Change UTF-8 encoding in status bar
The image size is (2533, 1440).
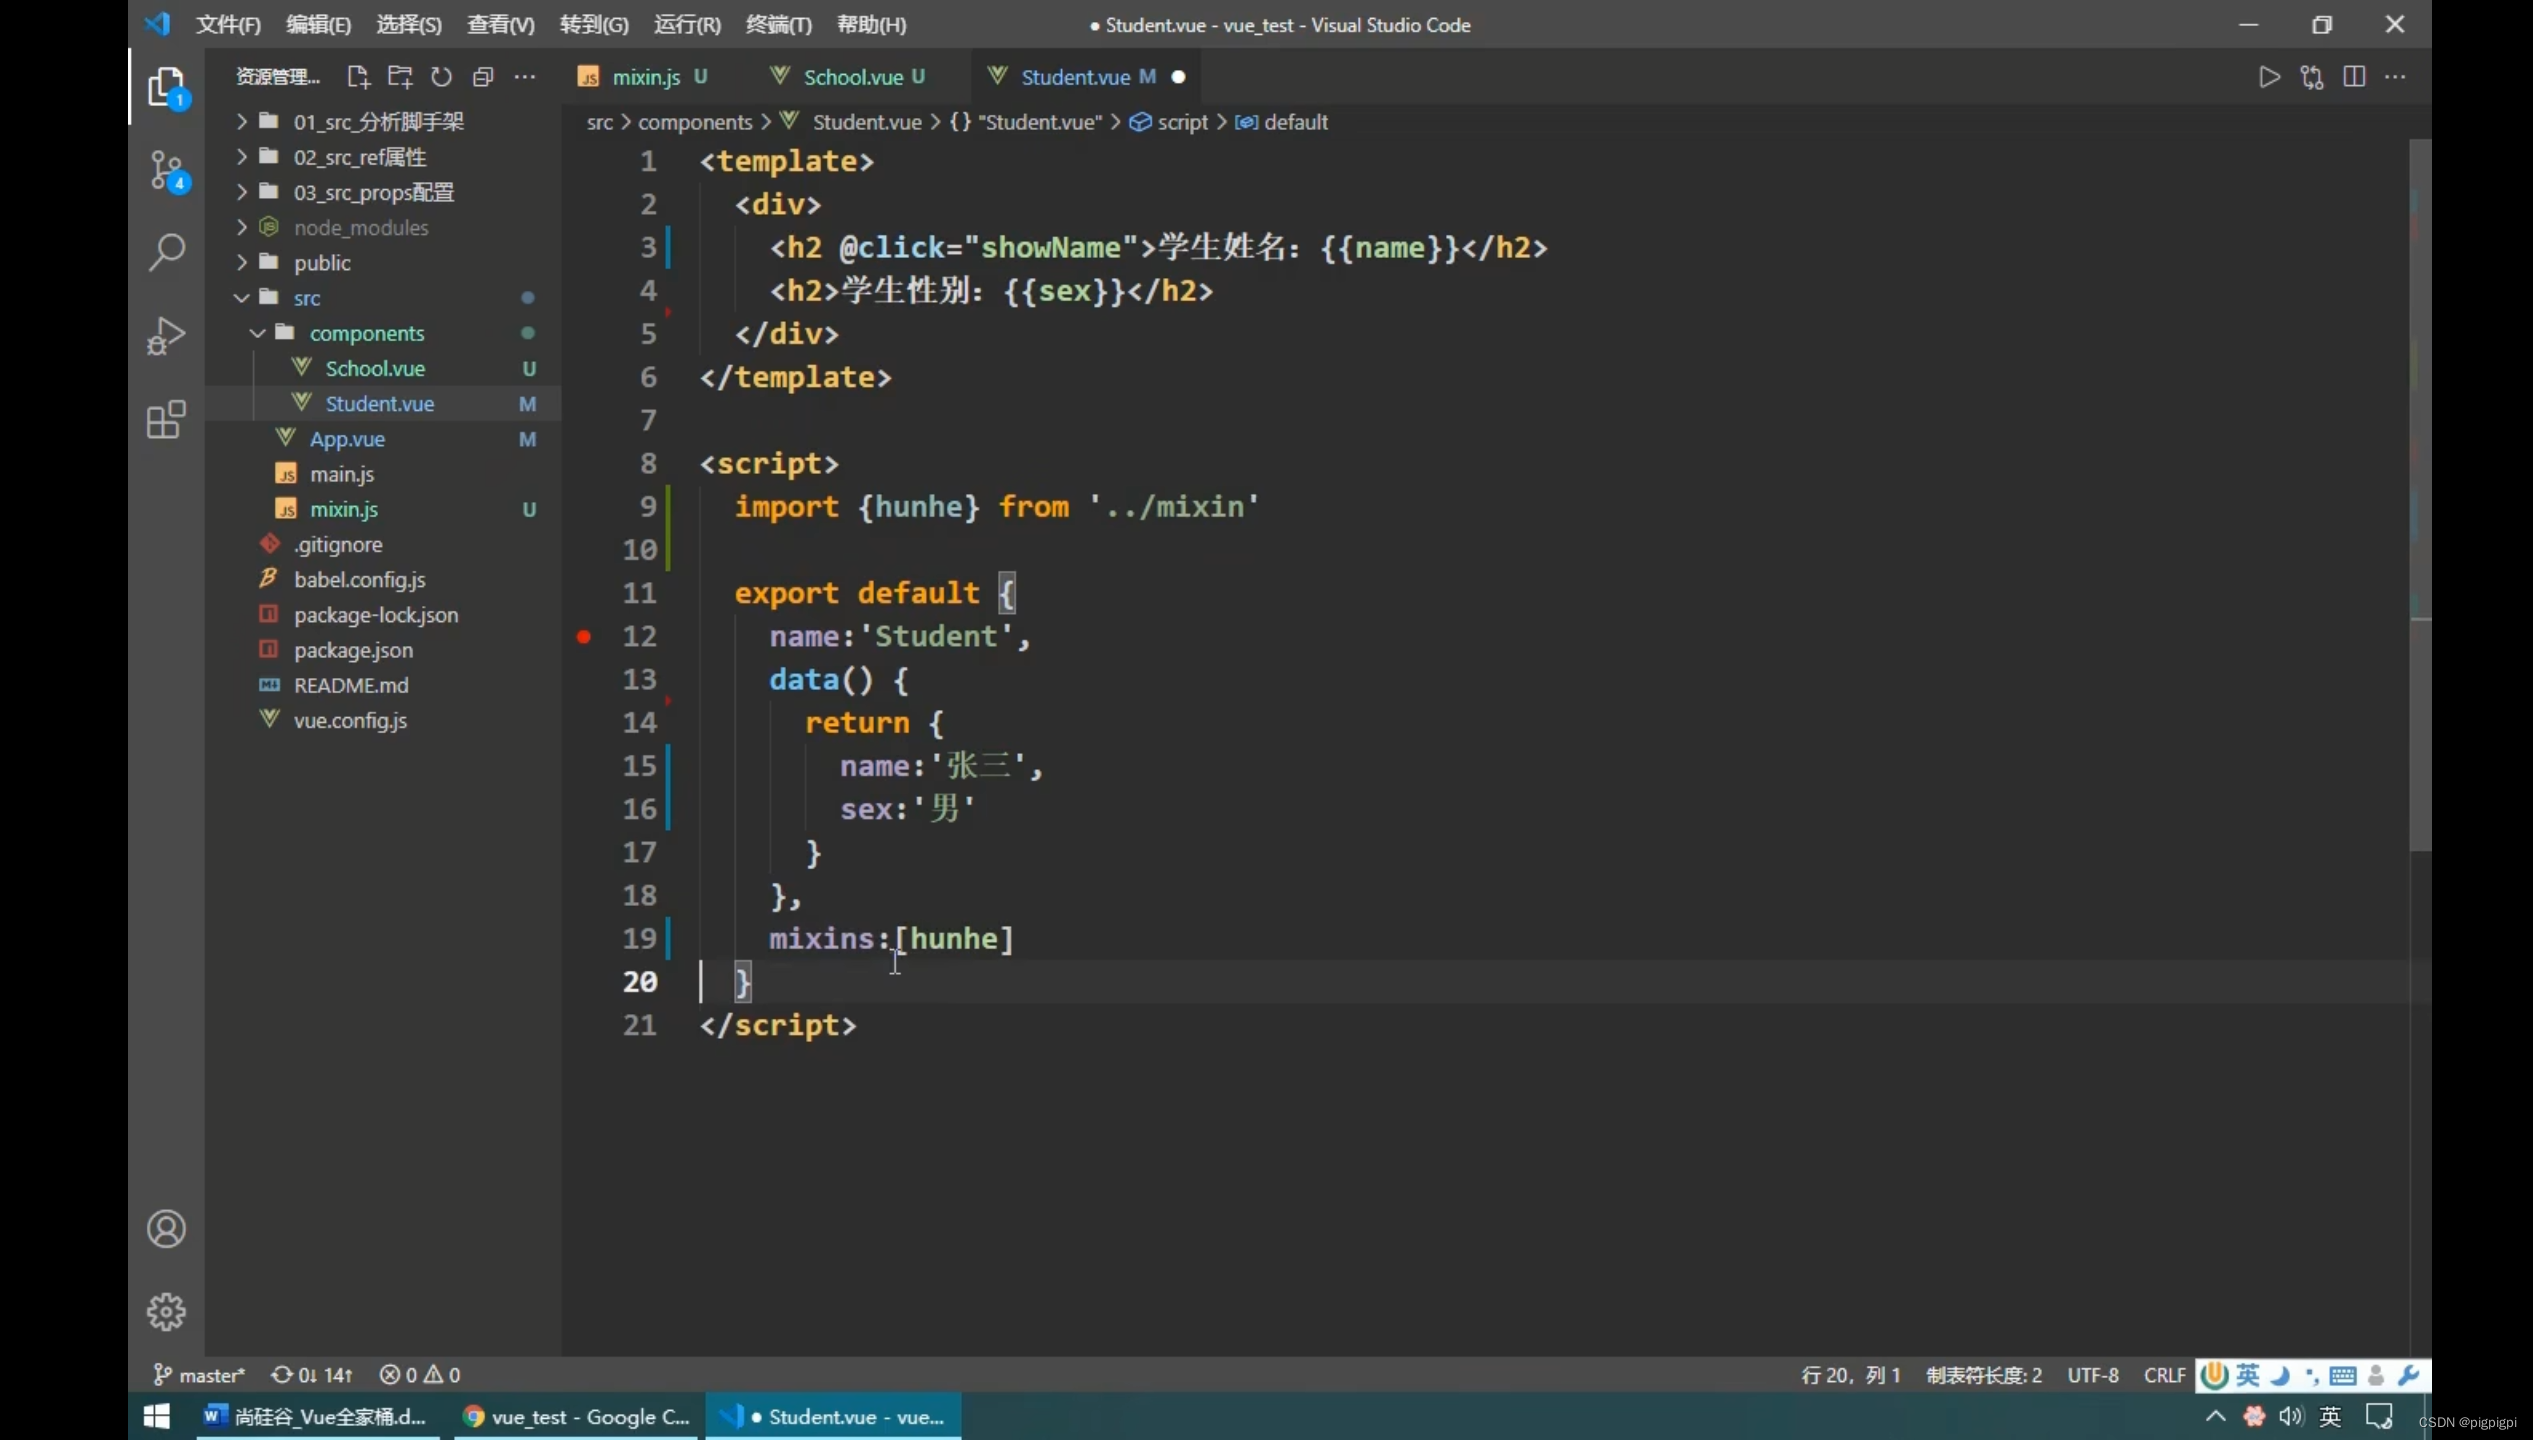click(2093, 1375)
